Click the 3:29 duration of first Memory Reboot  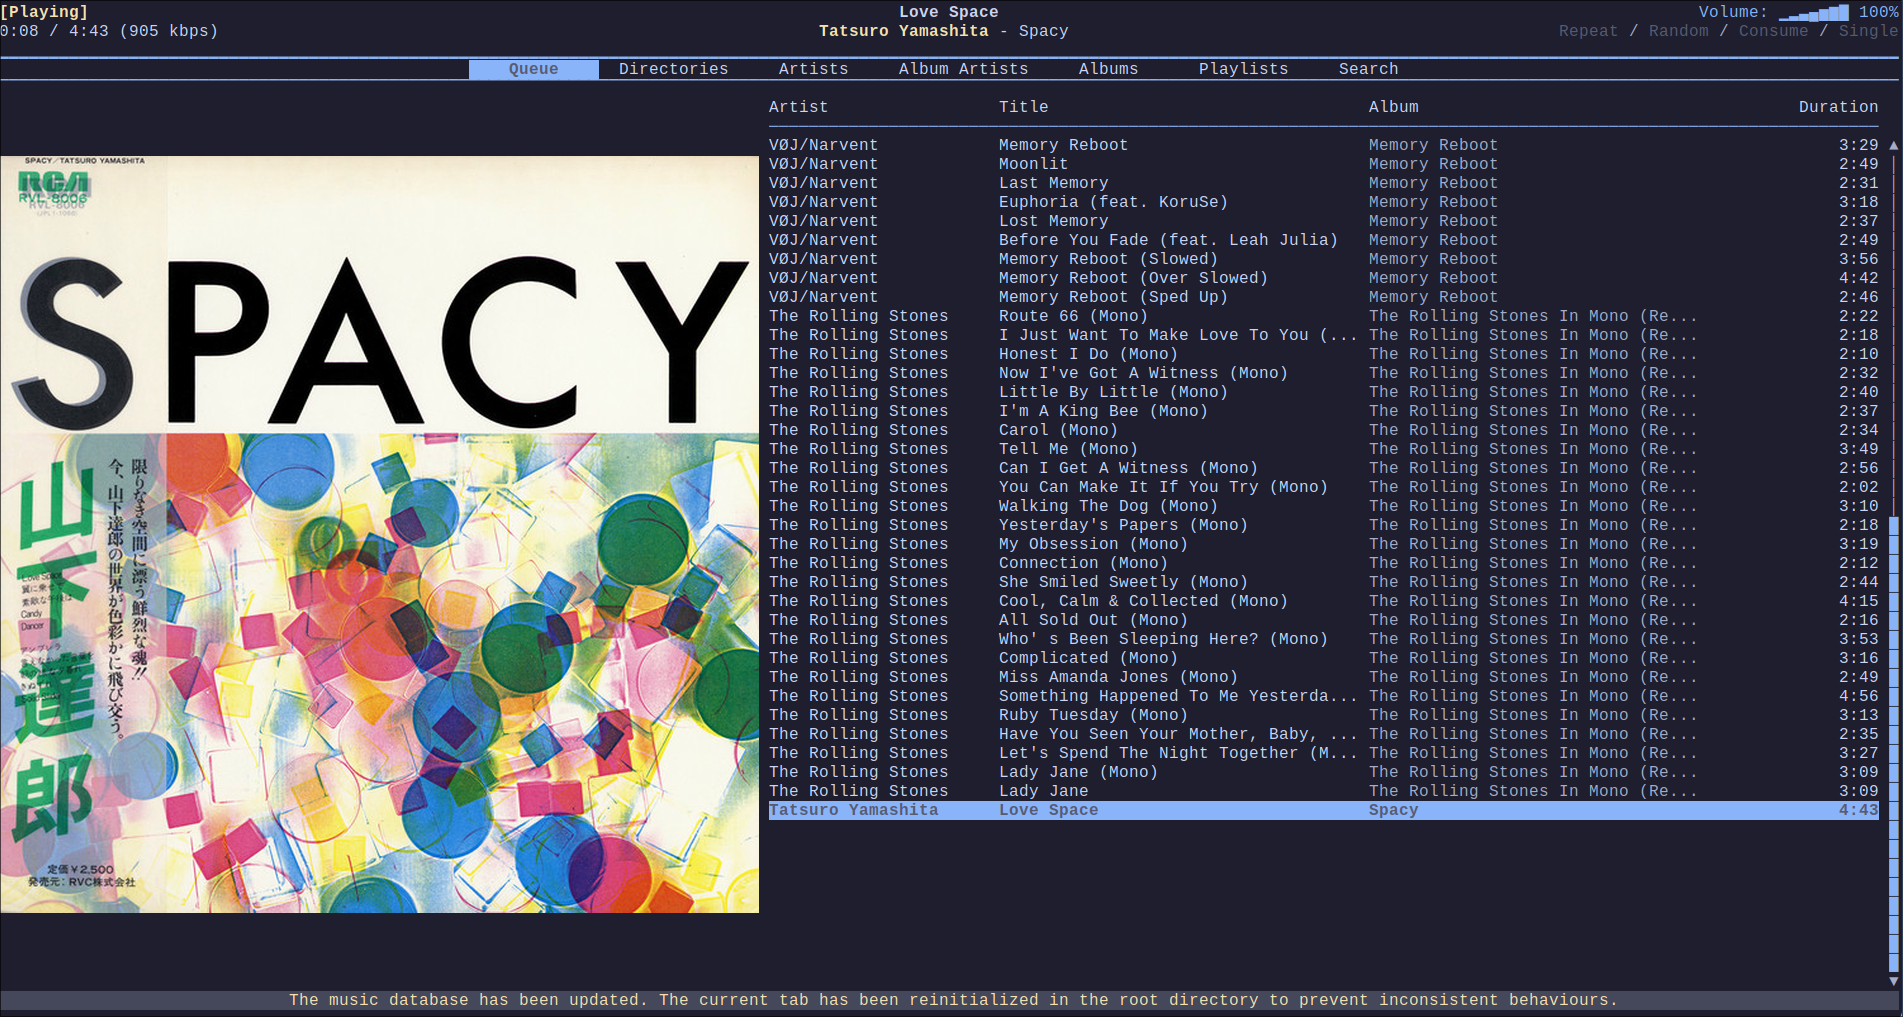(x=1858, y=145)
